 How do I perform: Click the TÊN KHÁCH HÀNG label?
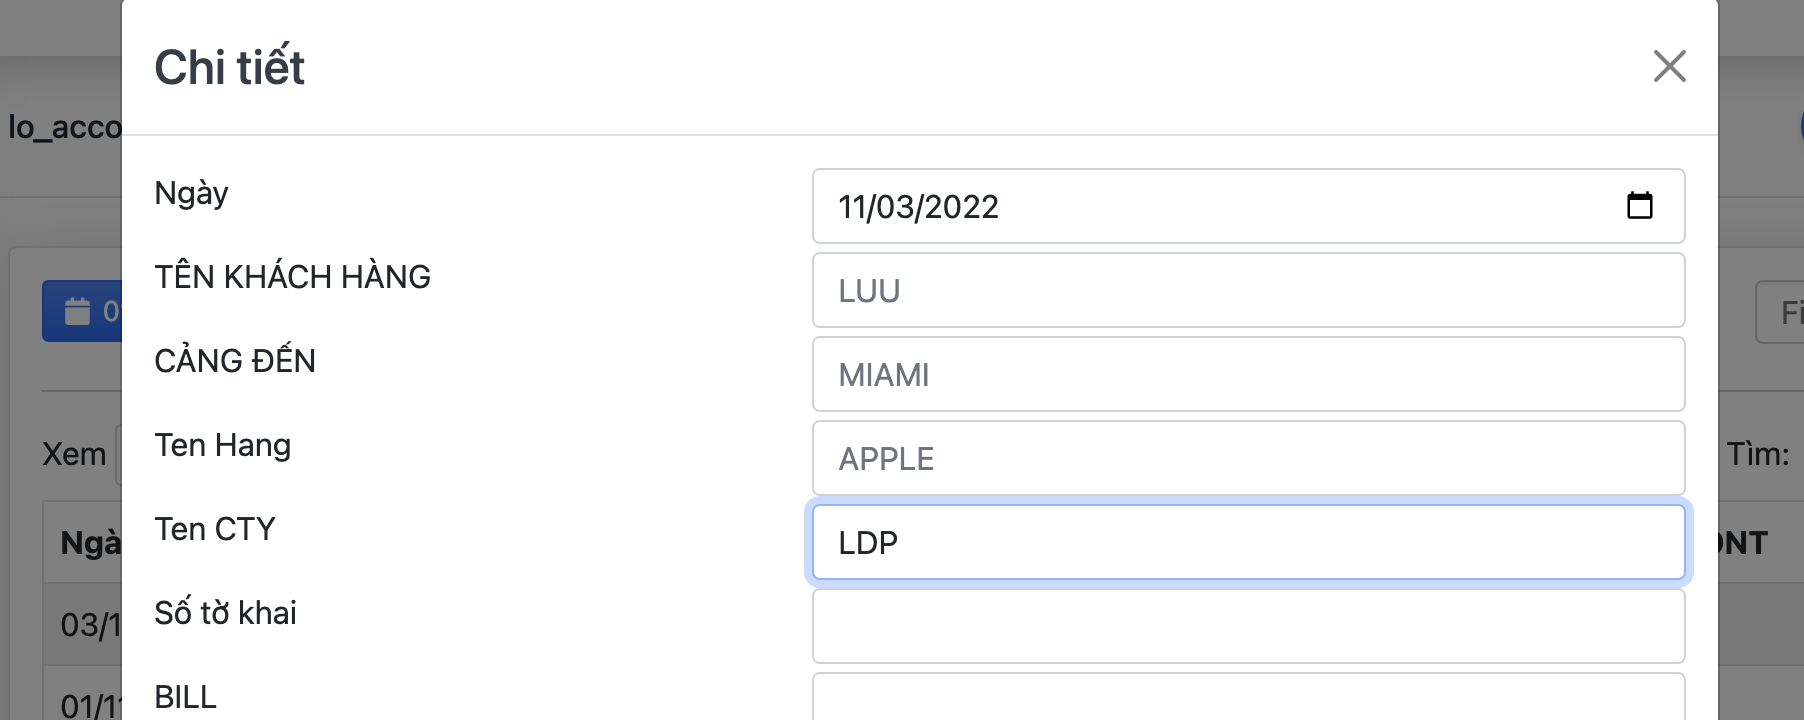click(292, 277)
